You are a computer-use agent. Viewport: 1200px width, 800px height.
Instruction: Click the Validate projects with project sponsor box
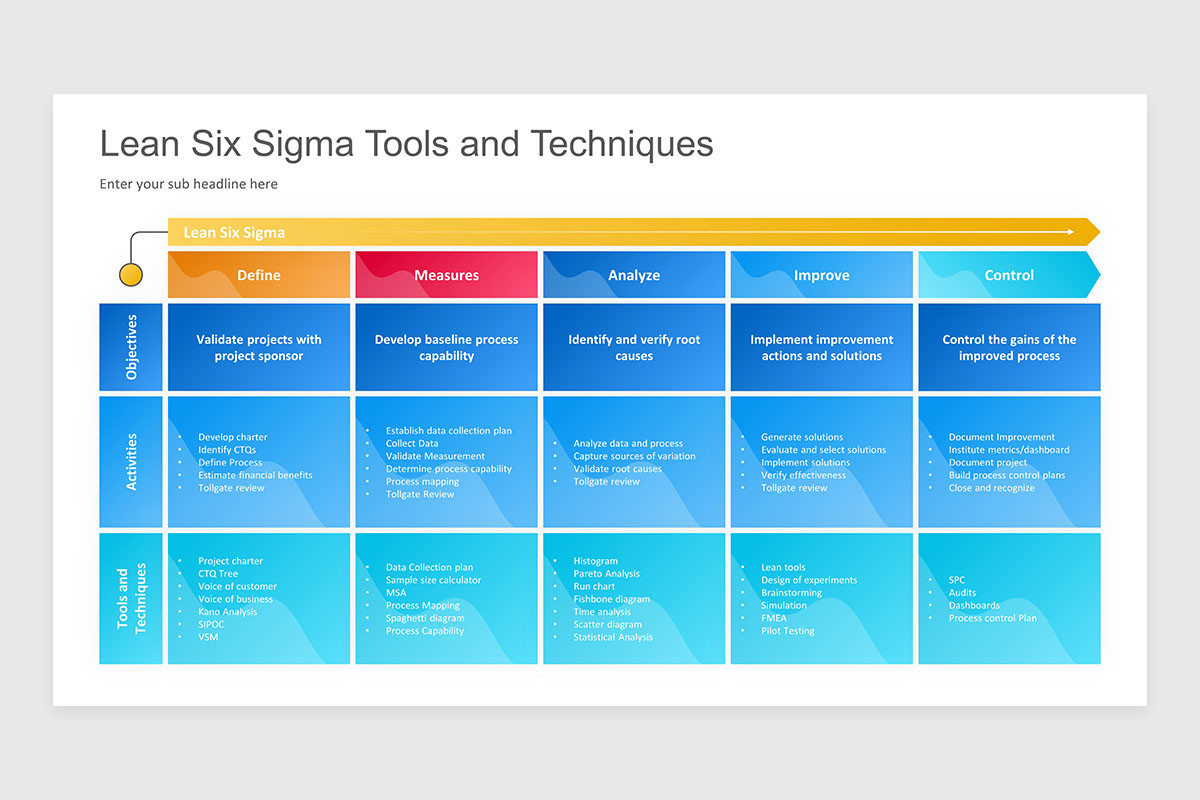click(258, 346)
